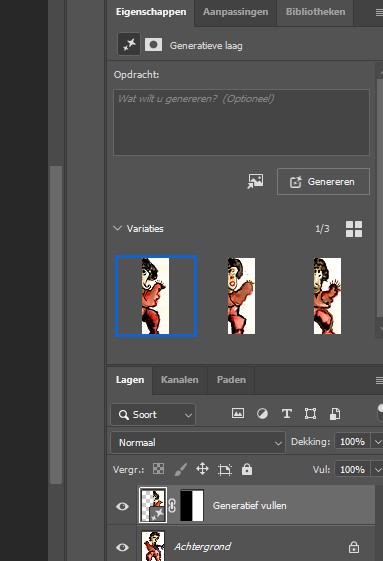Select the Generatief vullen layer mask thumbnail
The width and height of the screenshot is (383, 561).
tap(192, 506)
